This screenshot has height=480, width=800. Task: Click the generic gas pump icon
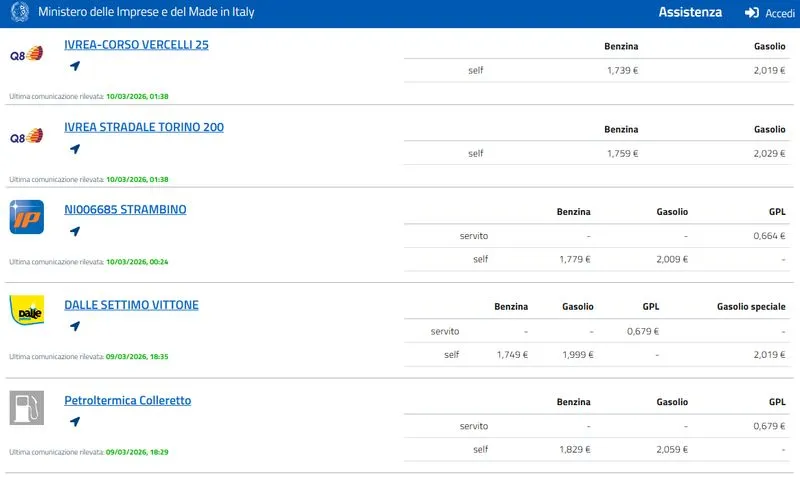pyautogui.click(x=26, y=408)
